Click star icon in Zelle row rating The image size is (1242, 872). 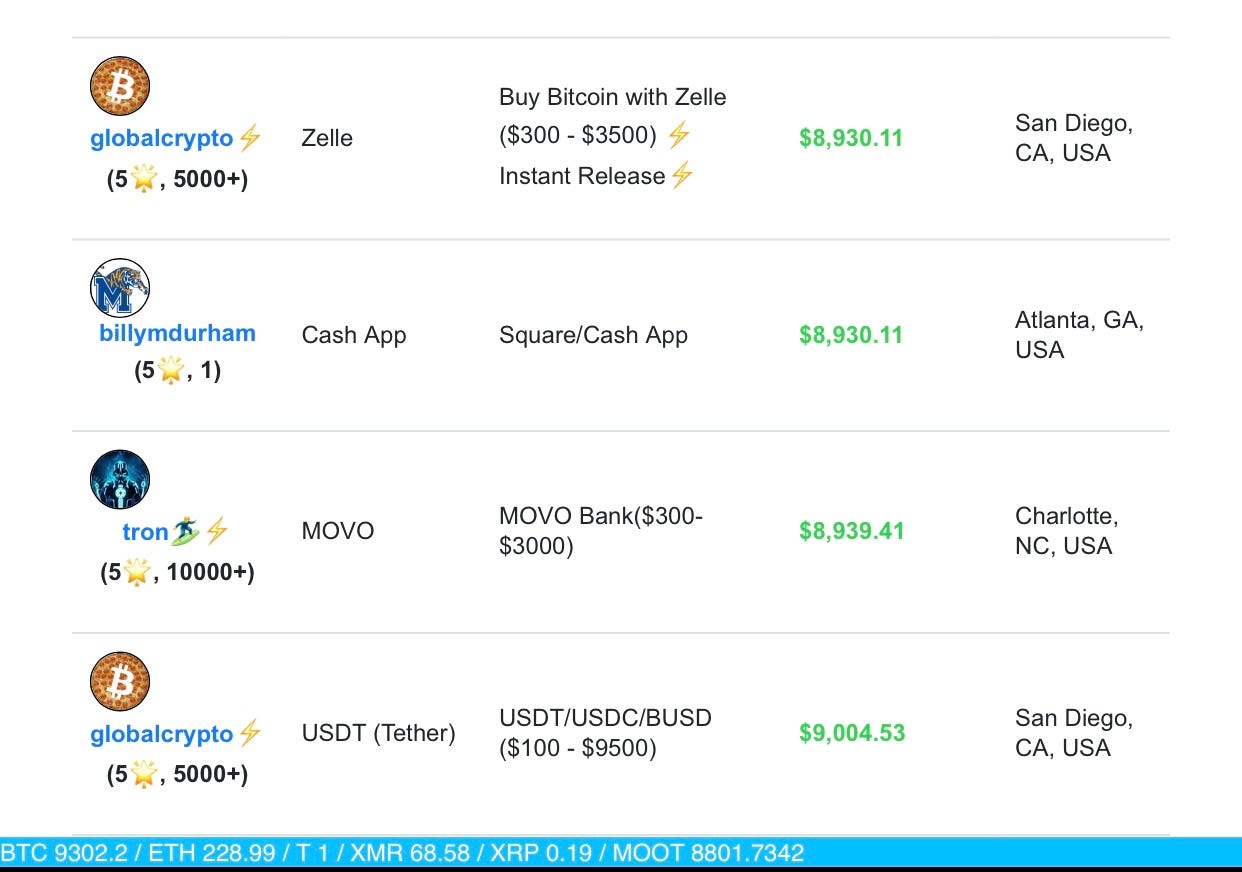click(144, 180)
